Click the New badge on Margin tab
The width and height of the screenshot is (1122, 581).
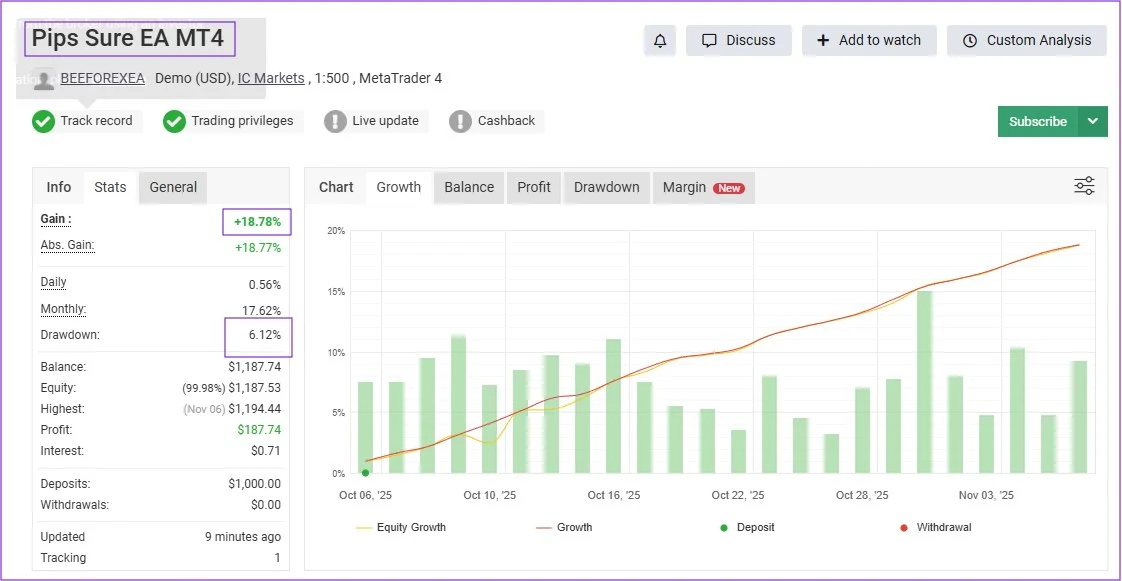click(x=731, y=187)
